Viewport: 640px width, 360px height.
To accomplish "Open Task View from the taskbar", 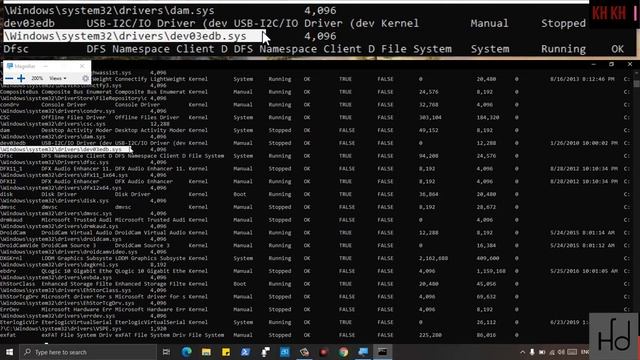I will coord(166,352).
